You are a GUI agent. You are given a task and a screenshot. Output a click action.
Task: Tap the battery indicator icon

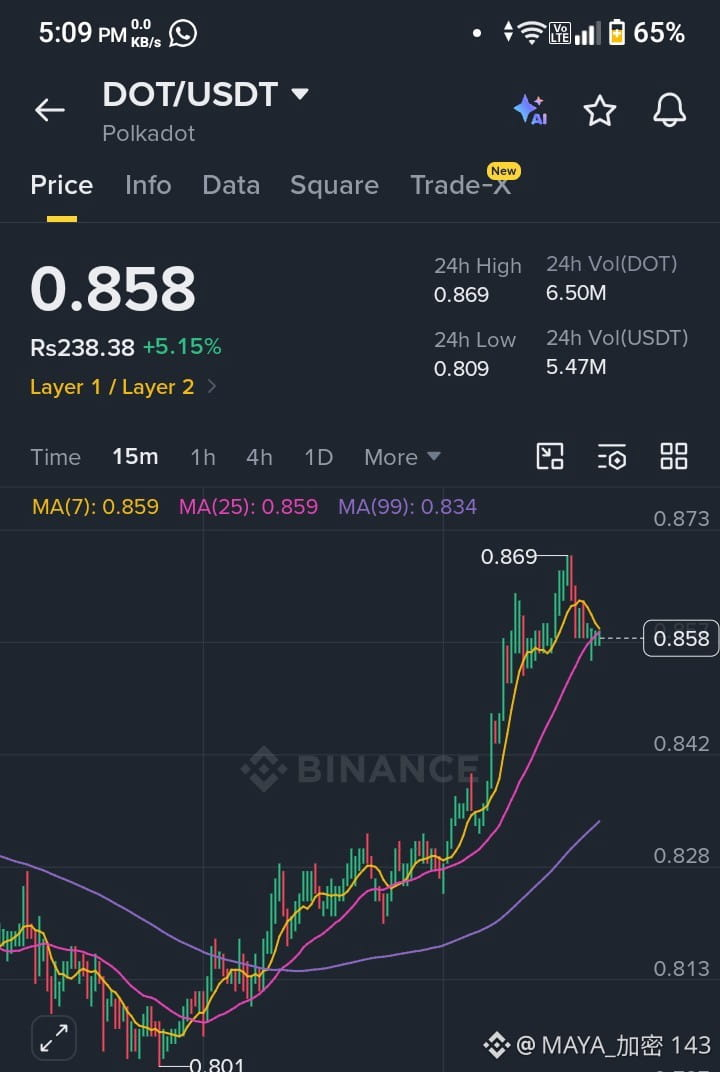coord(617,33)
